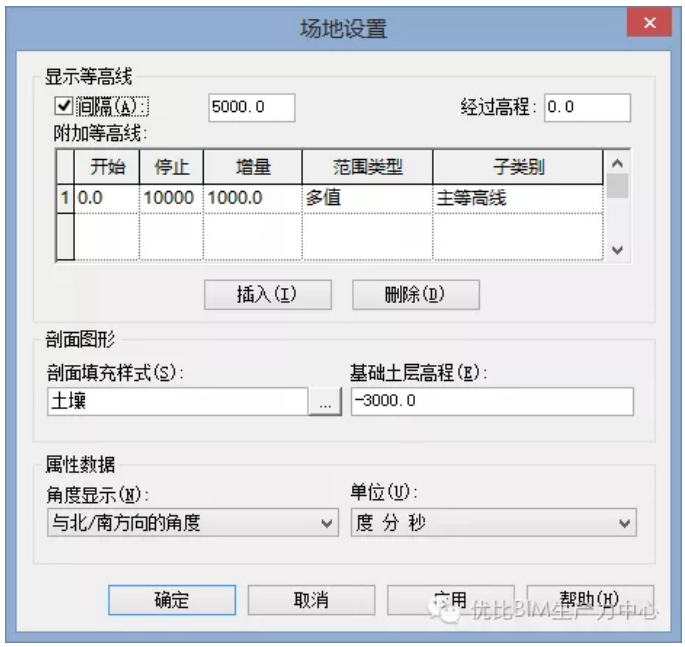Open the 多值 range type cell

coord(367,198)
